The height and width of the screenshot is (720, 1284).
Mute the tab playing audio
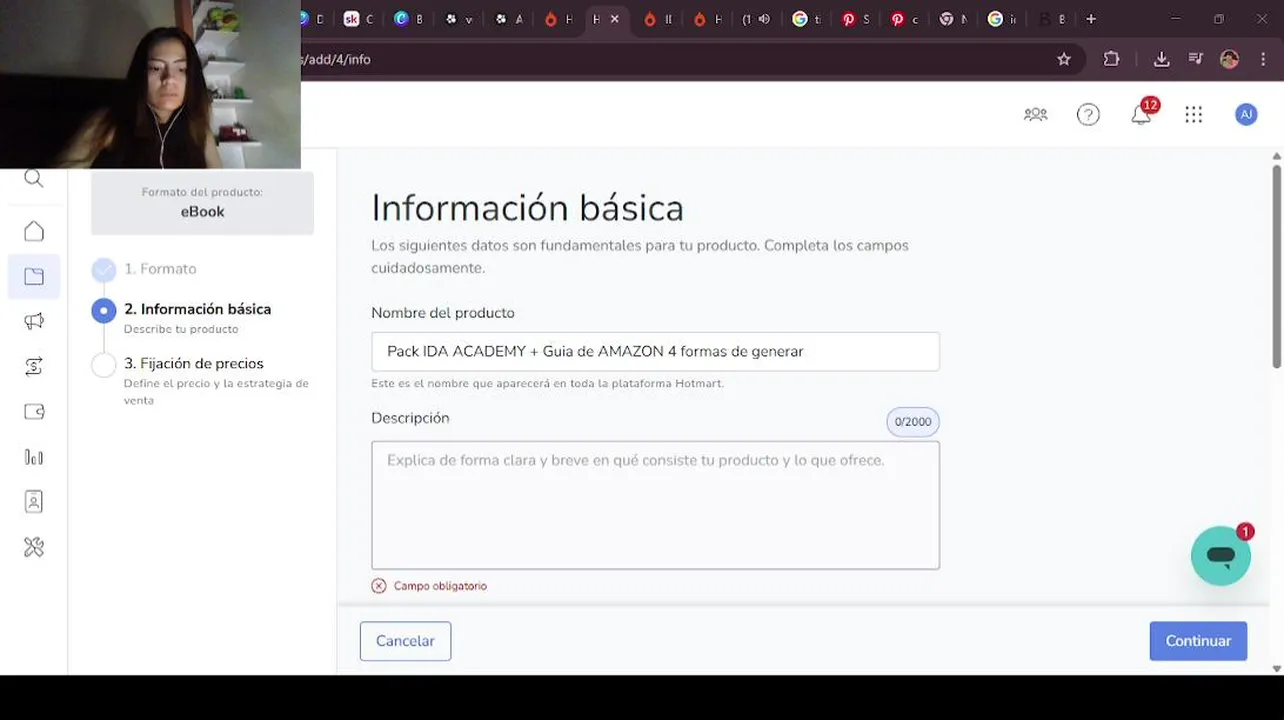(x=764, y=19)
